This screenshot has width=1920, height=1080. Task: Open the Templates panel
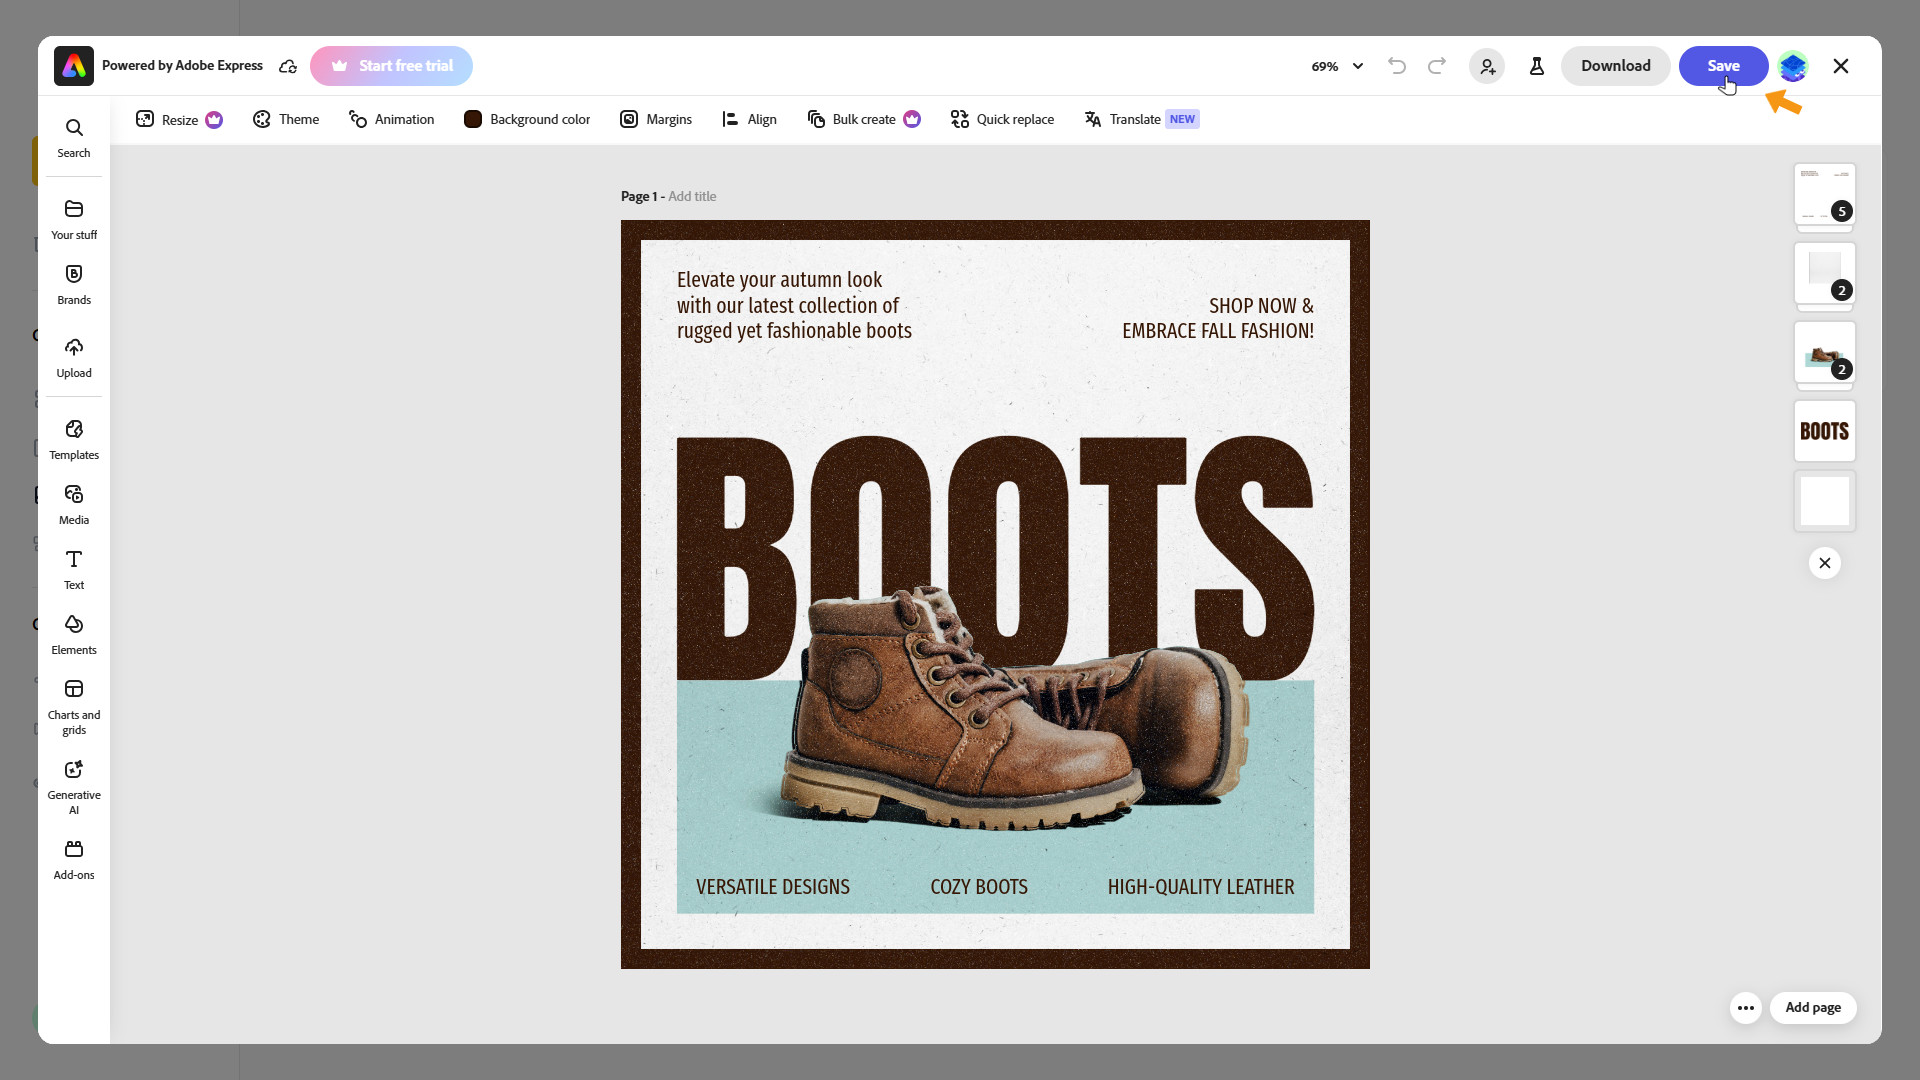[73, 439]
